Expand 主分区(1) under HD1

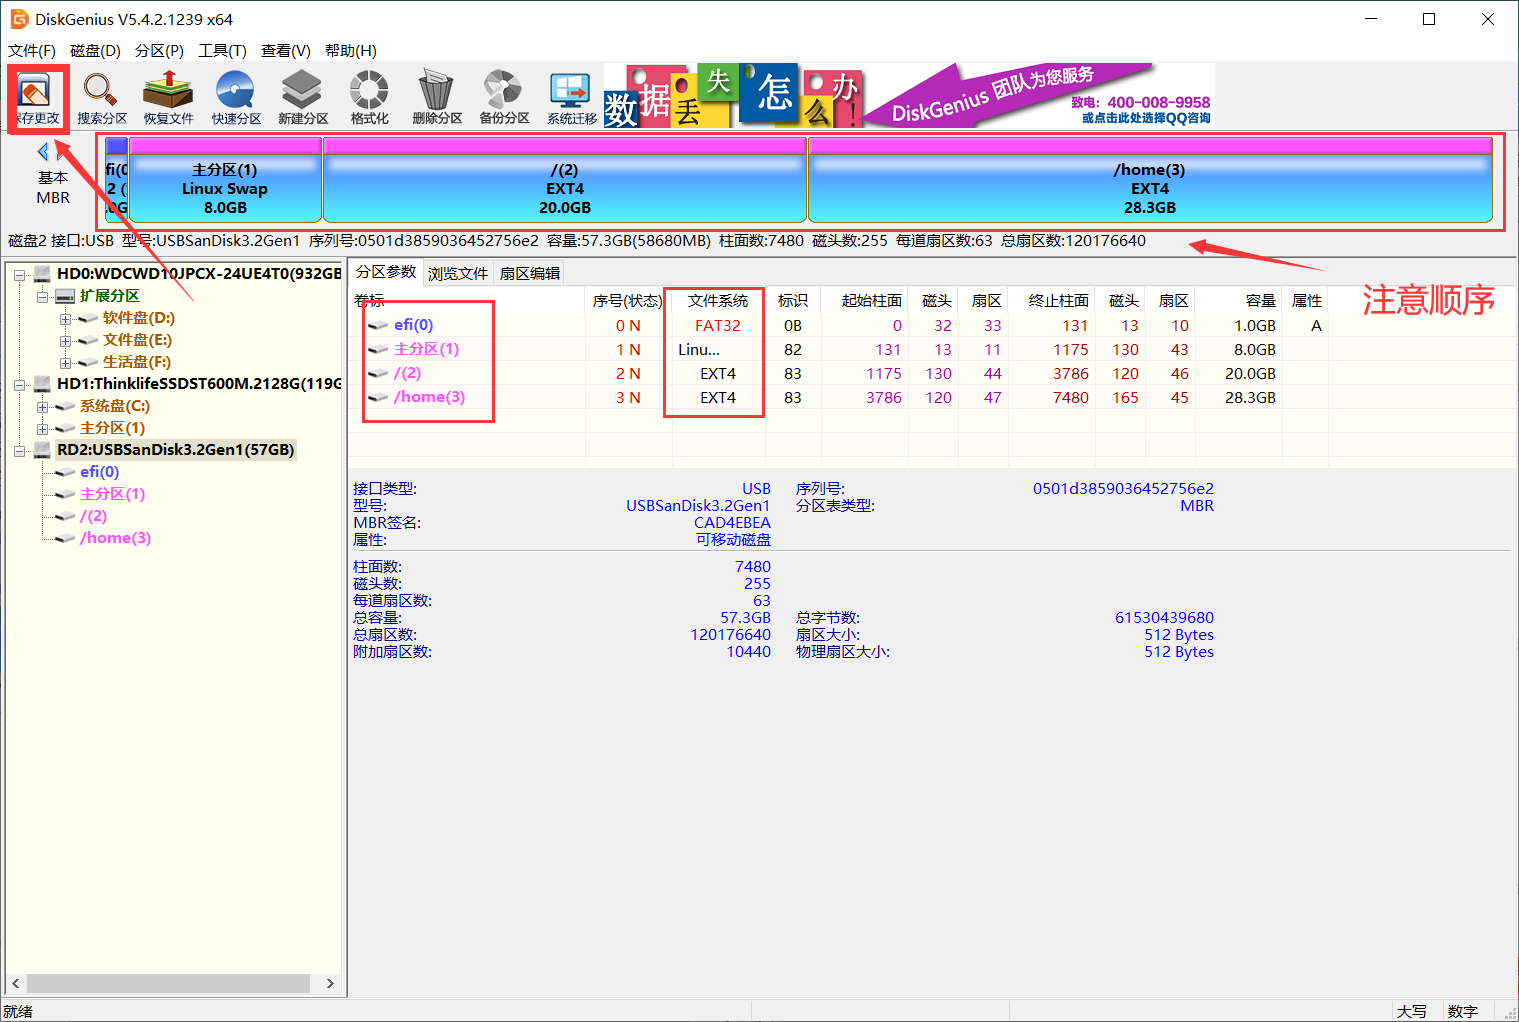pyautogui.click(x=43, y=428)
